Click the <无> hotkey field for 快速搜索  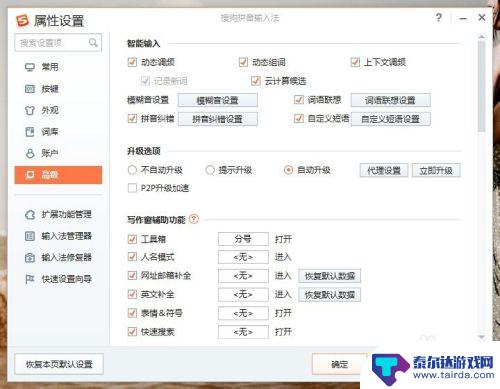click(x=243, y=332)
